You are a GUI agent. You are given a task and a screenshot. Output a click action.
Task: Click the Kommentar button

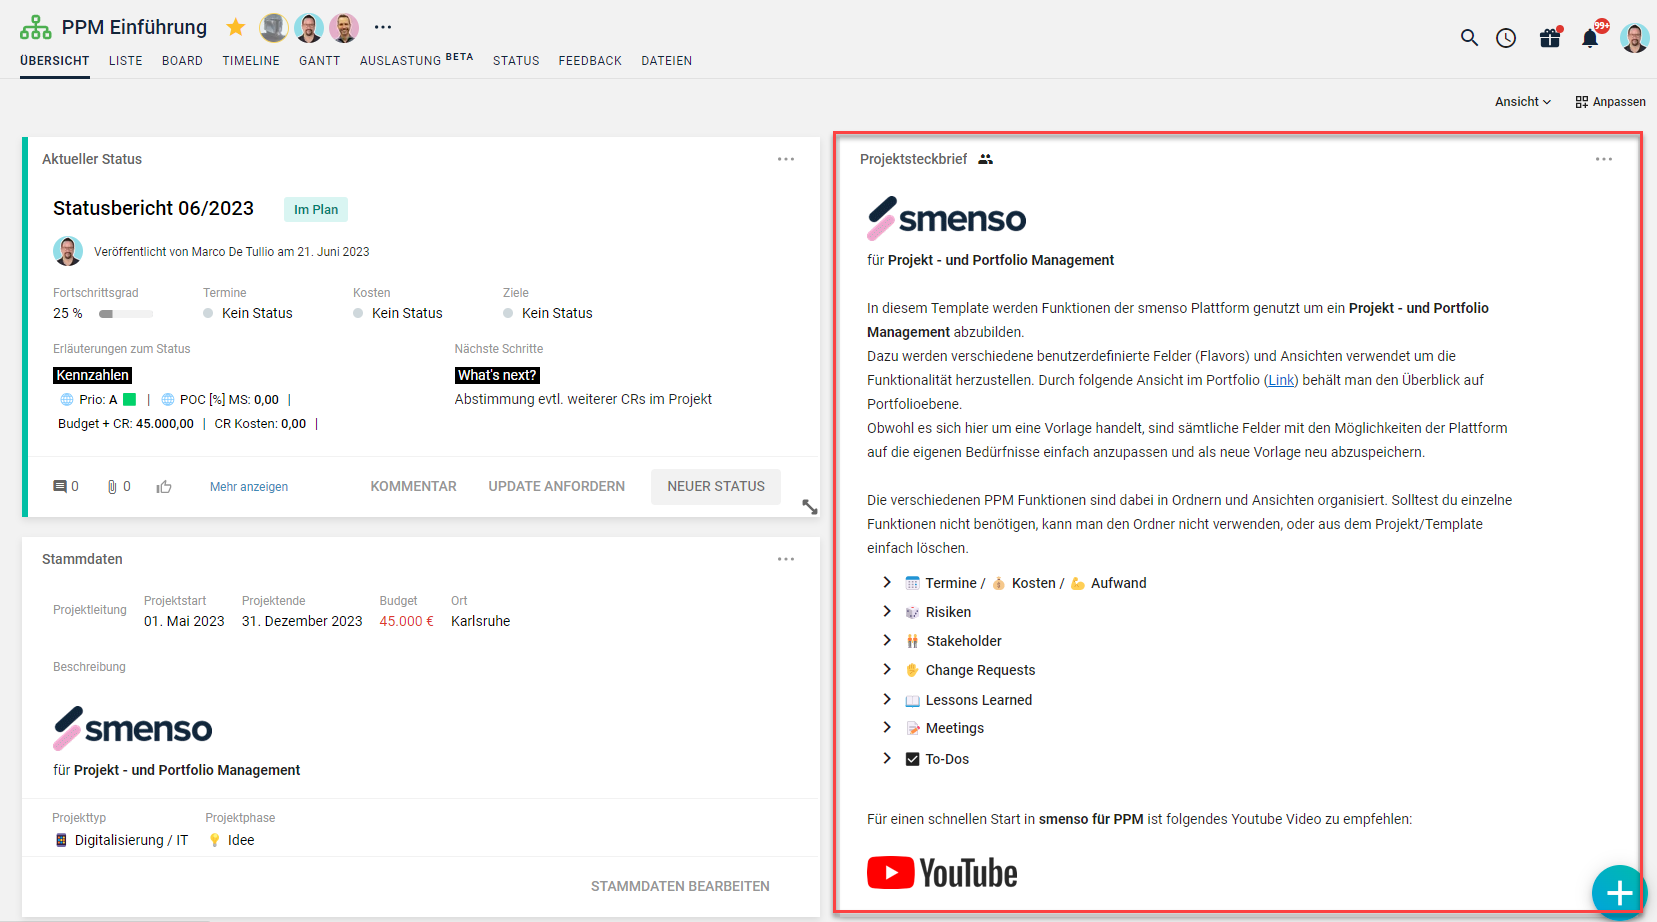(414, 486)
